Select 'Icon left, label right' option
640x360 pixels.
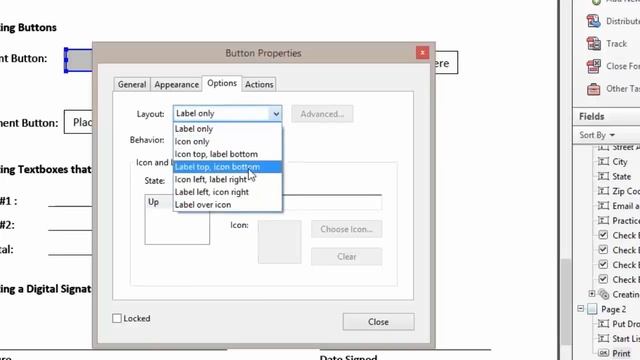[227, 180]
